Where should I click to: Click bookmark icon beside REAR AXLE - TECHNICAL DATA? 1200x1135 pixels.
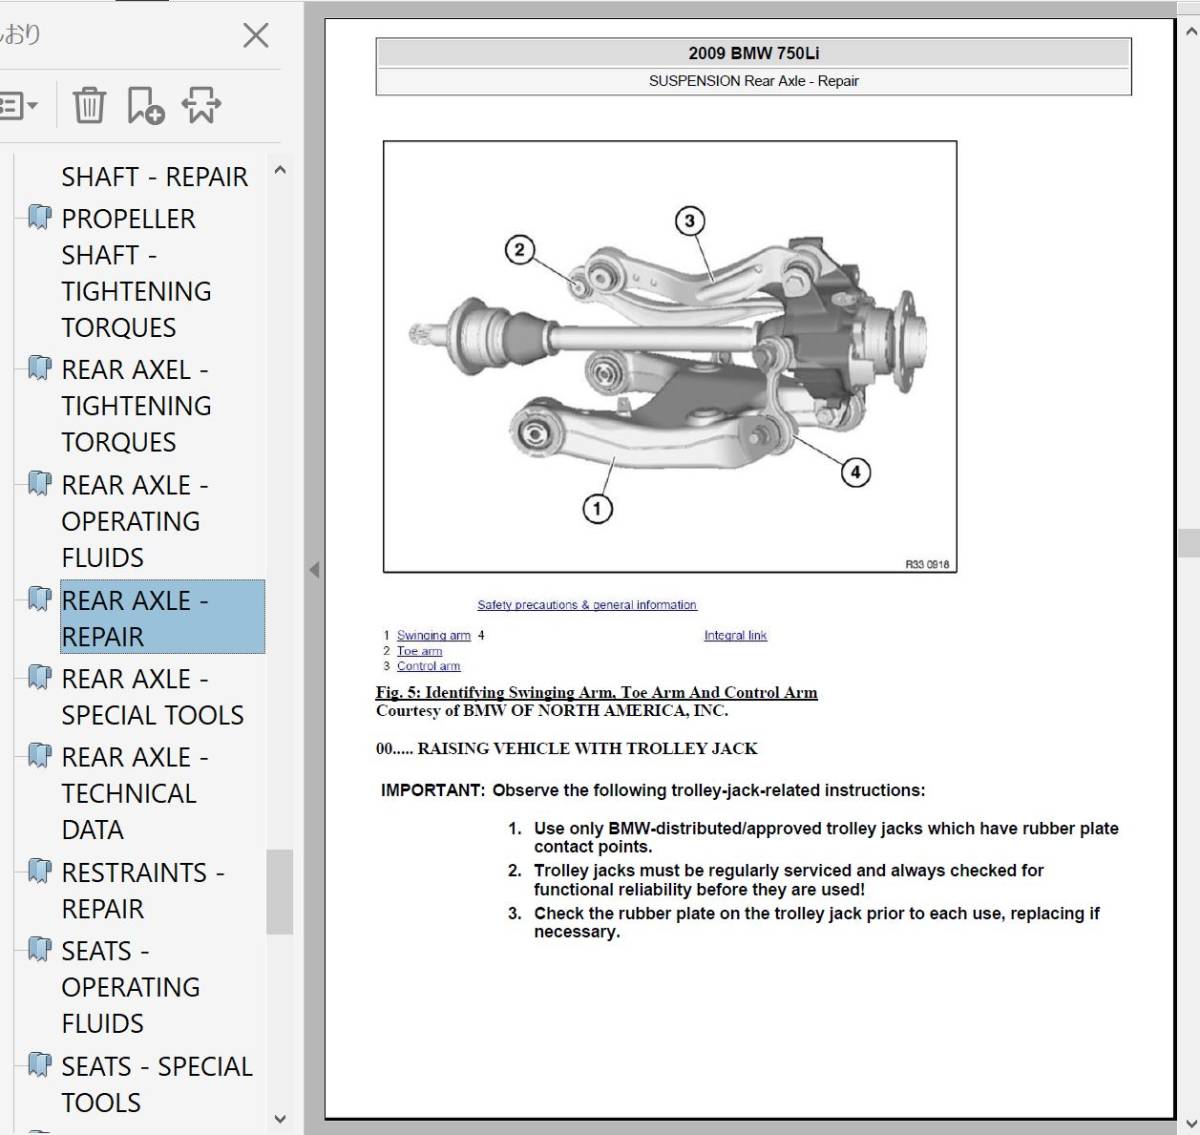[39, 755]
